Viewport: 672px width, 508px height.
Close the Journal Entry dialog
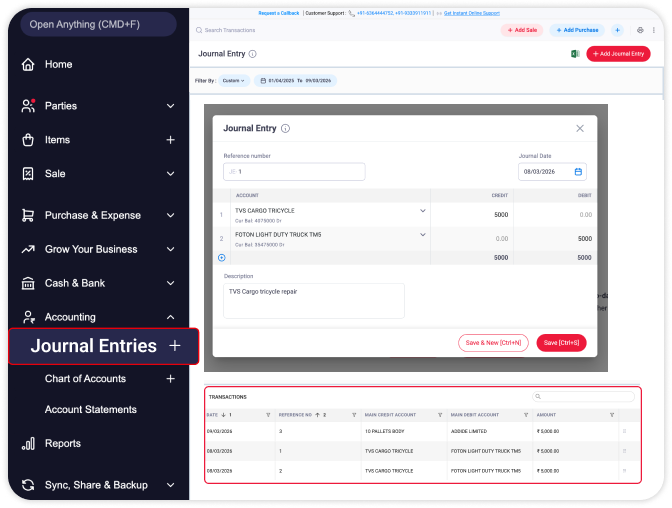tap(580, 129)
